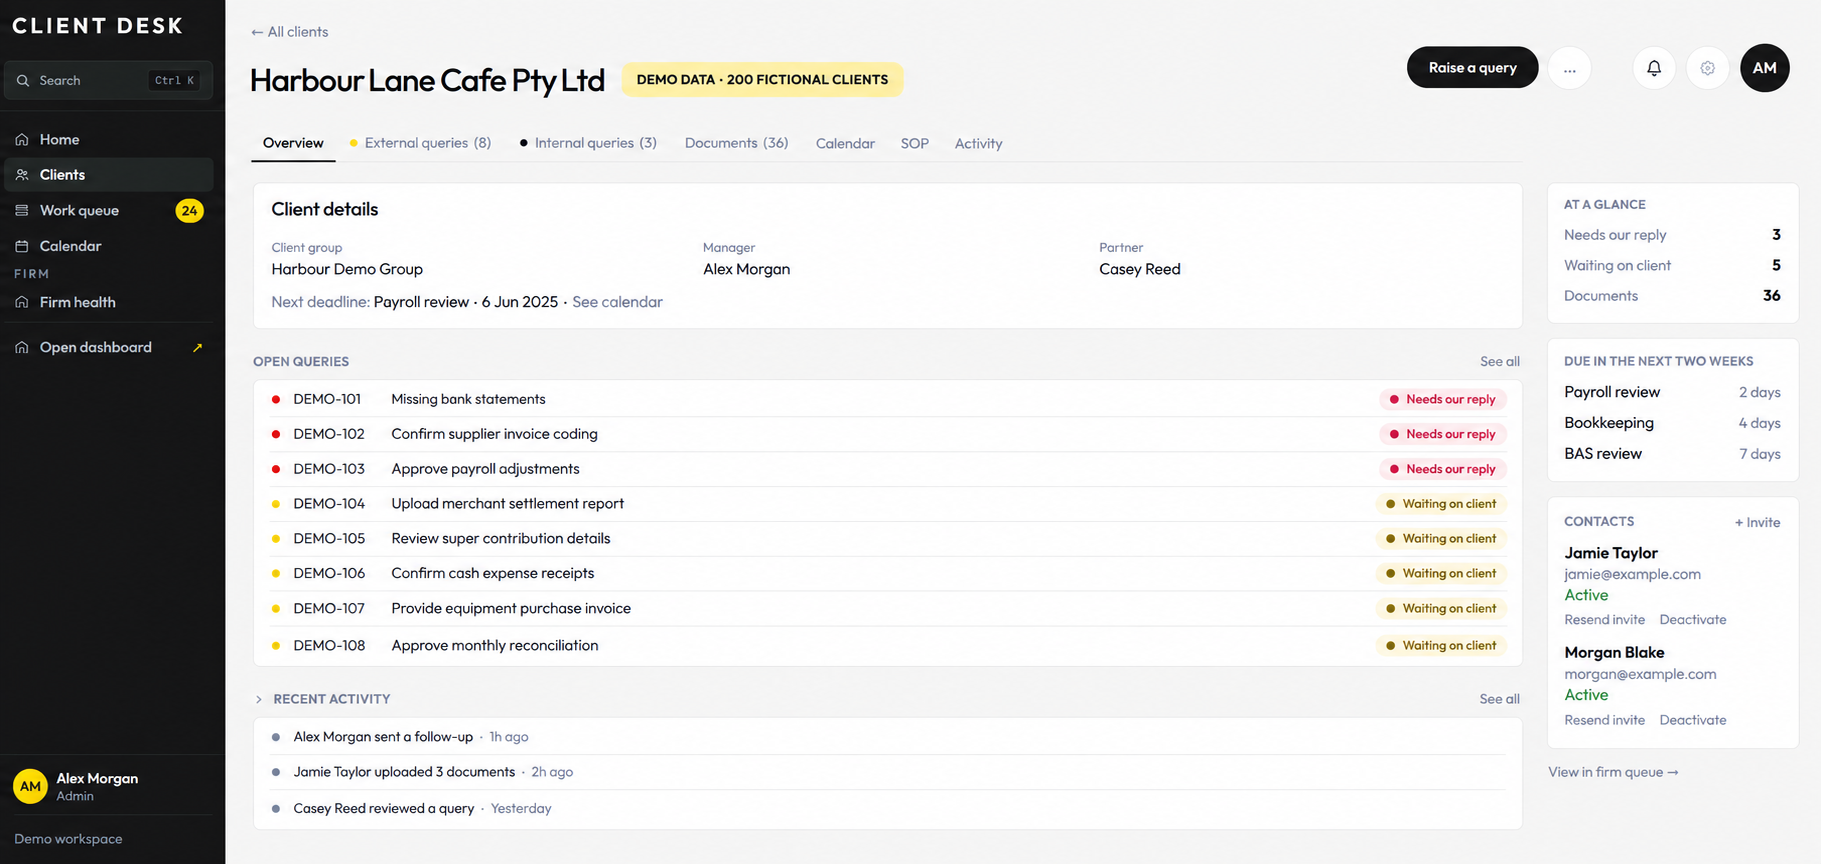
Task: Resend invite to Jamie Taylor
Action: (x=1604, y=620)
